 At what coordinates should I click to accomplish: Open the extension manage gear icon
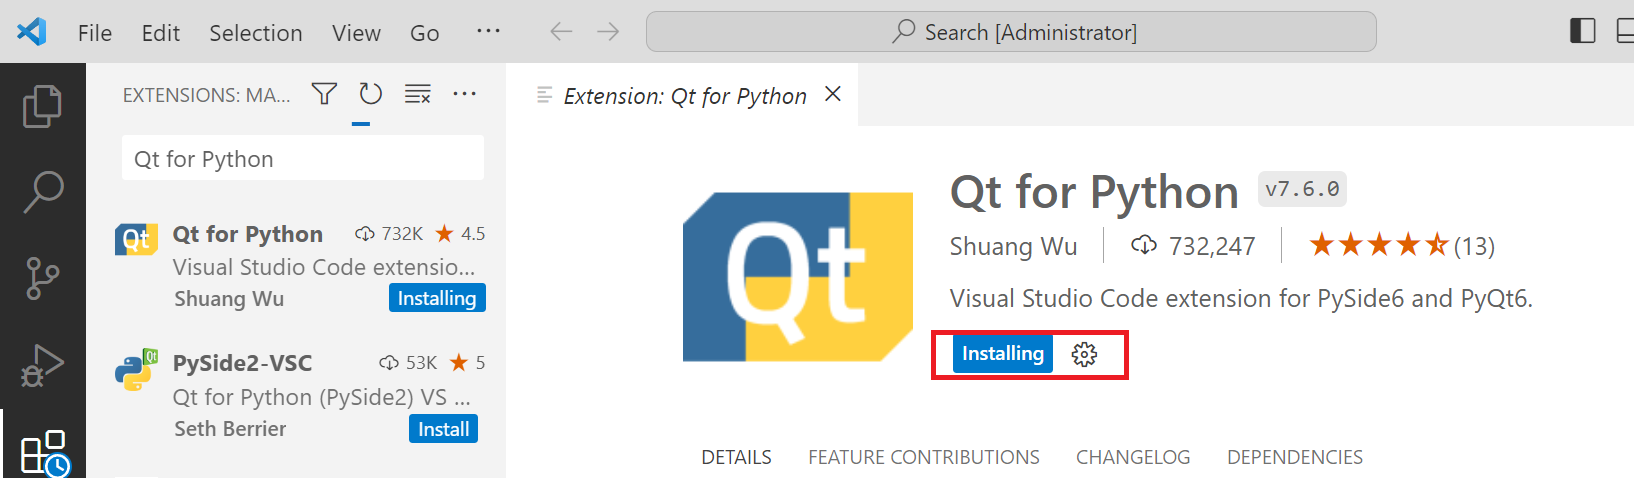tap(1084, 354)
